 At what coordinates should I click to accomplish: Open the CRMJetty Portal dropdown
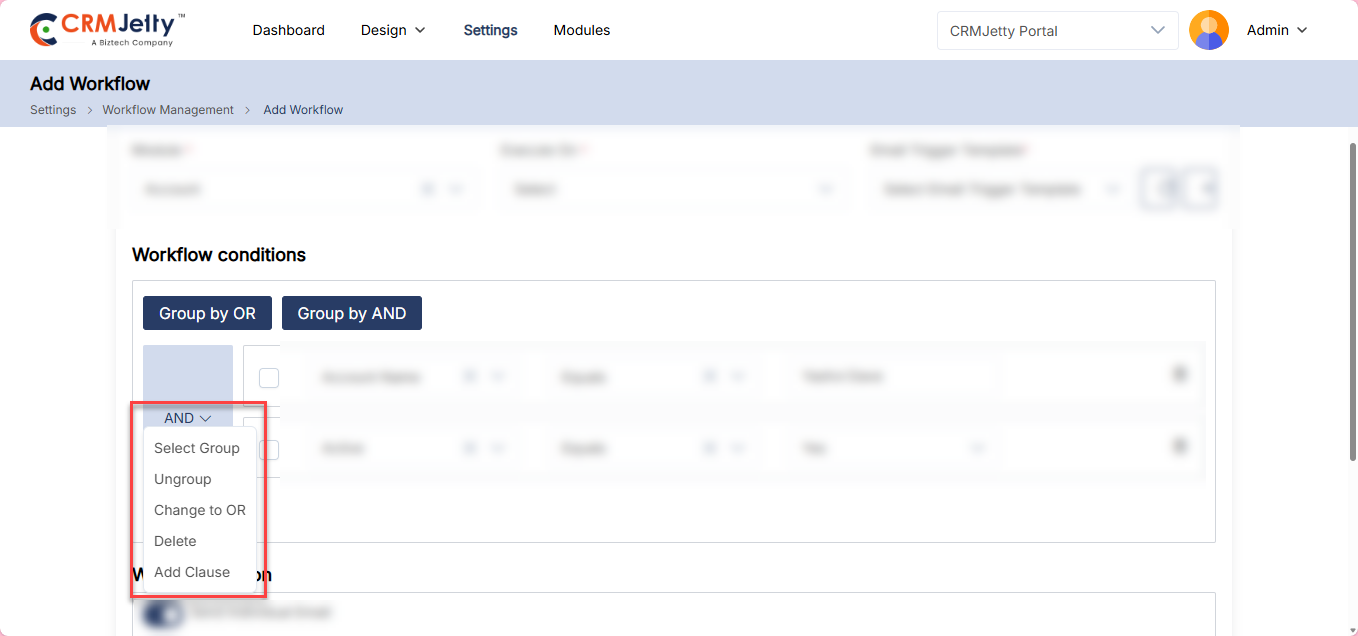(1057, 30)
